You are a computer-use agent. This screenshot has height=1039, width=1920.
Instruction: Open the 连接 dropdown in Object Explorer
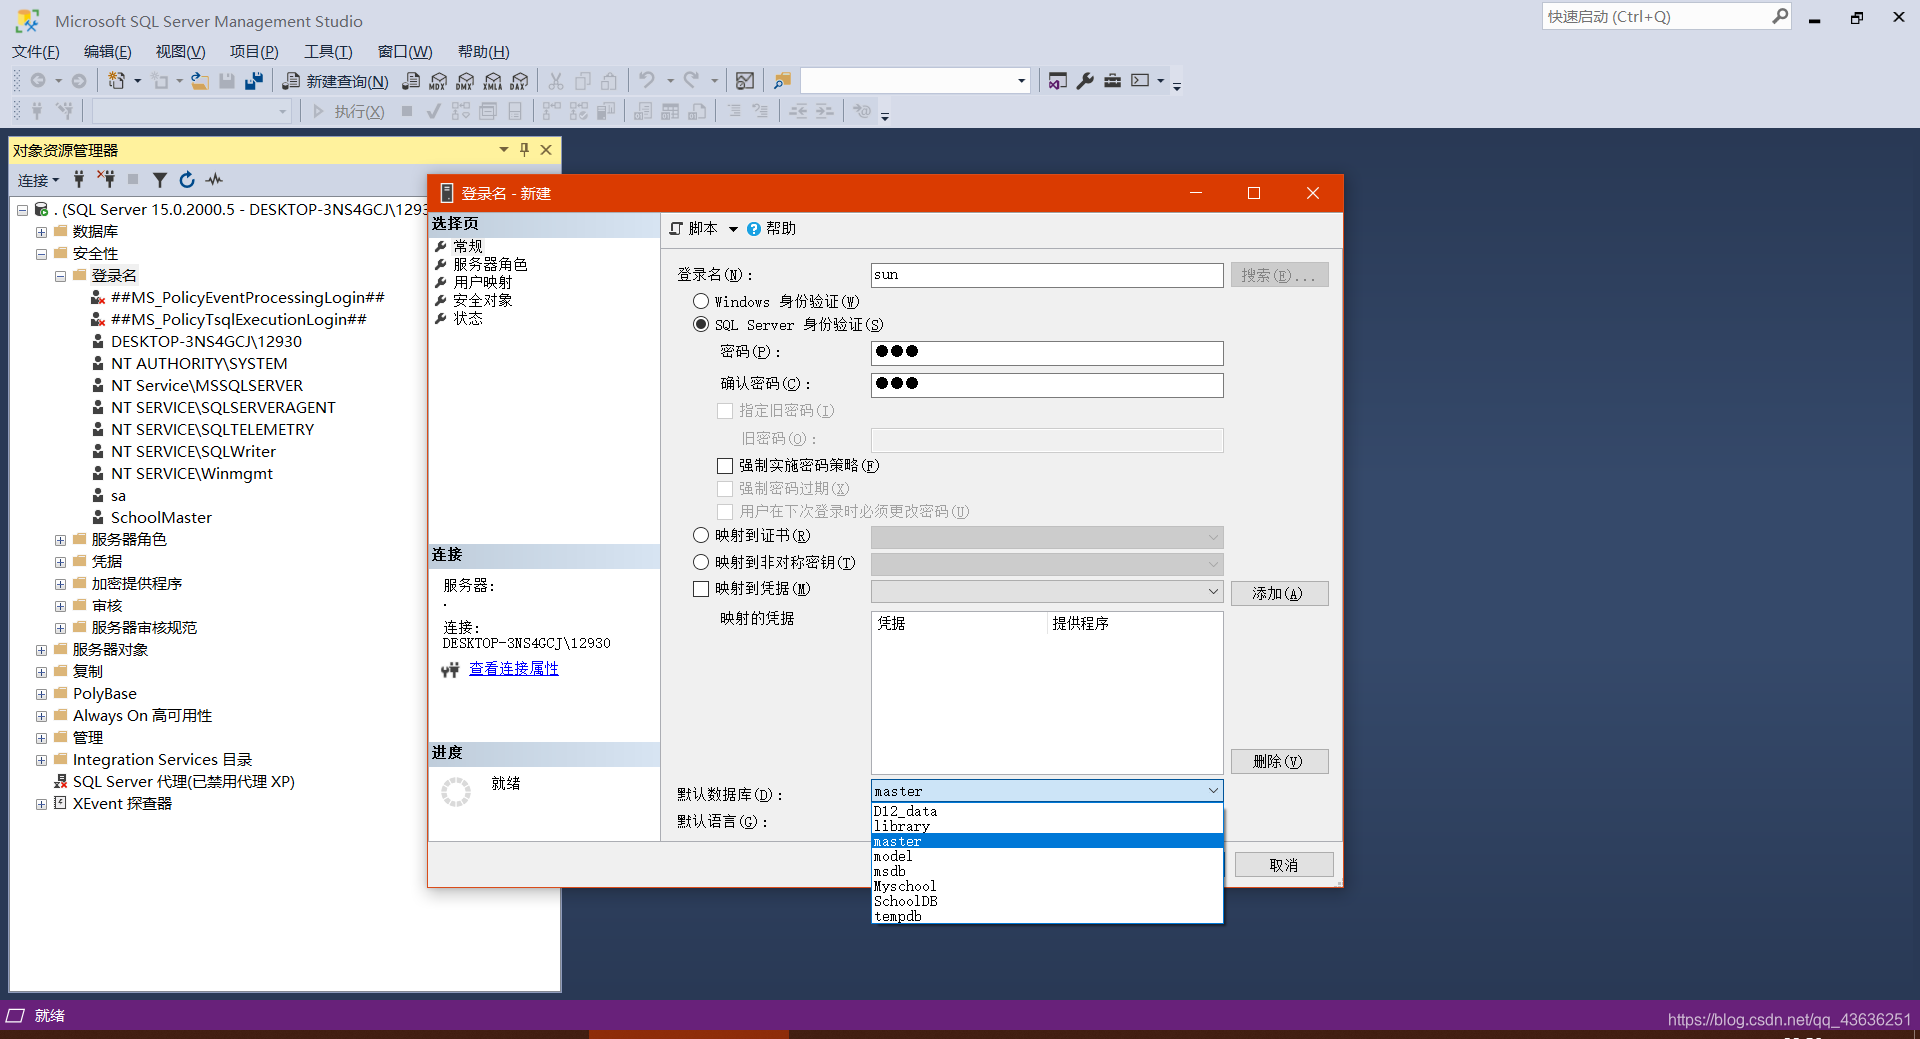coord(38,180)
